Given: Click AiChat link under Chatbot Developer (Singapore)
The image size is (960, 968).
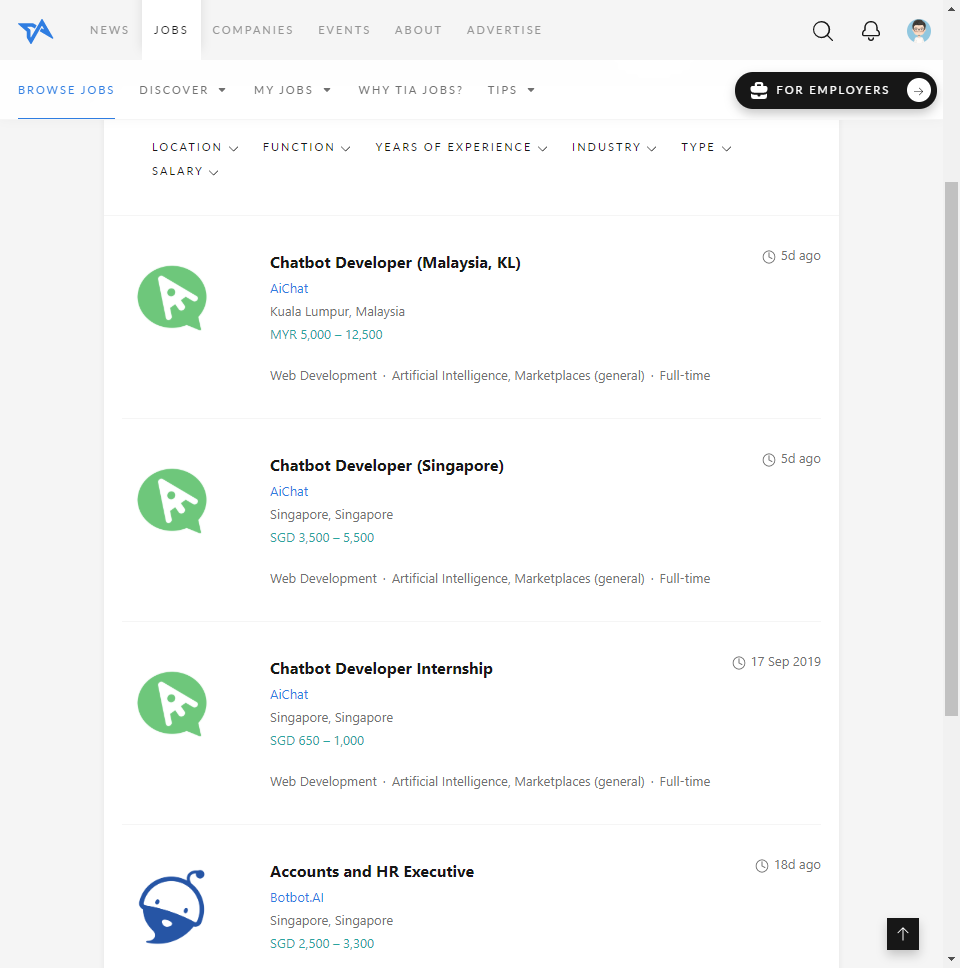Looking at the screenshot, I should 289,492.
